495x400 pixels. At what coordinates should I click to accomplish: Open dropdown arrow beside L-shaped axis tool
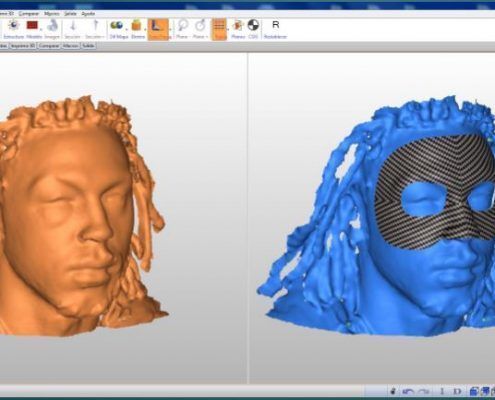pyautogui.click(x=170, y=29)
